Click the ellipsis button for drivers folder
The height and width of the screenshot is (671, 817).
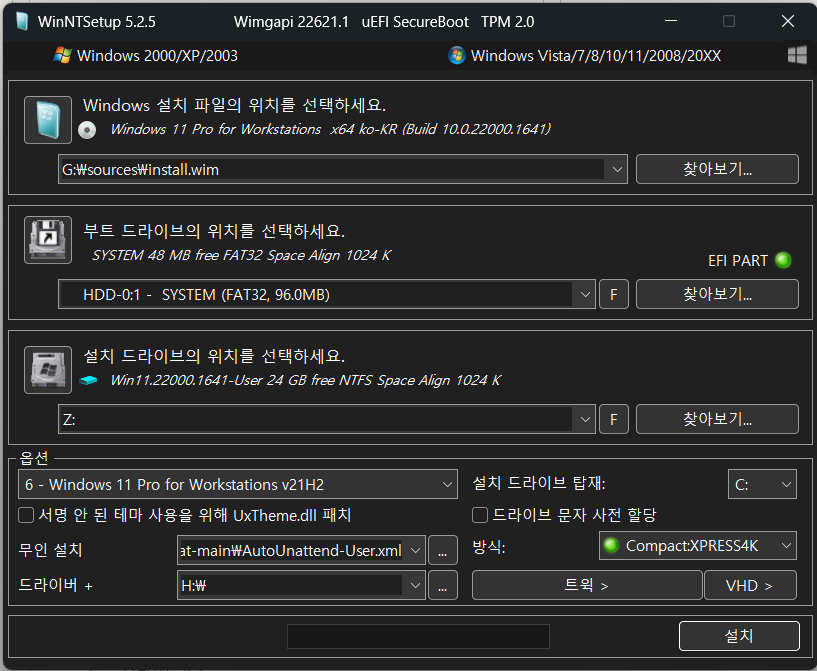point(443,586)
